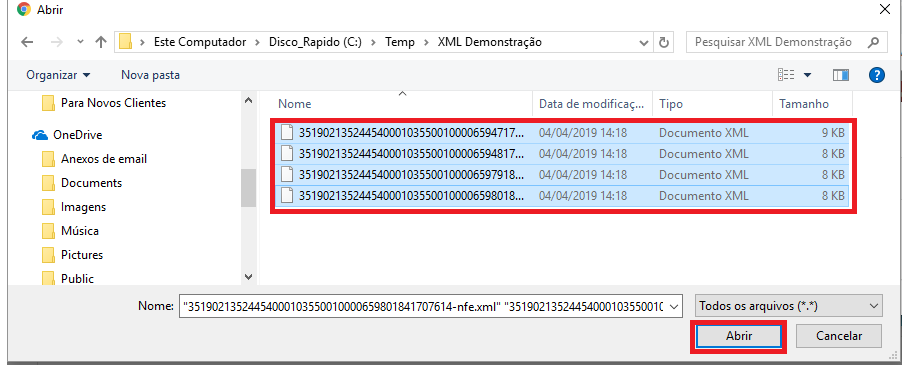The image size is (902, 365).
Task: Open the Organizar menu
Action: [x=58, y=75]
